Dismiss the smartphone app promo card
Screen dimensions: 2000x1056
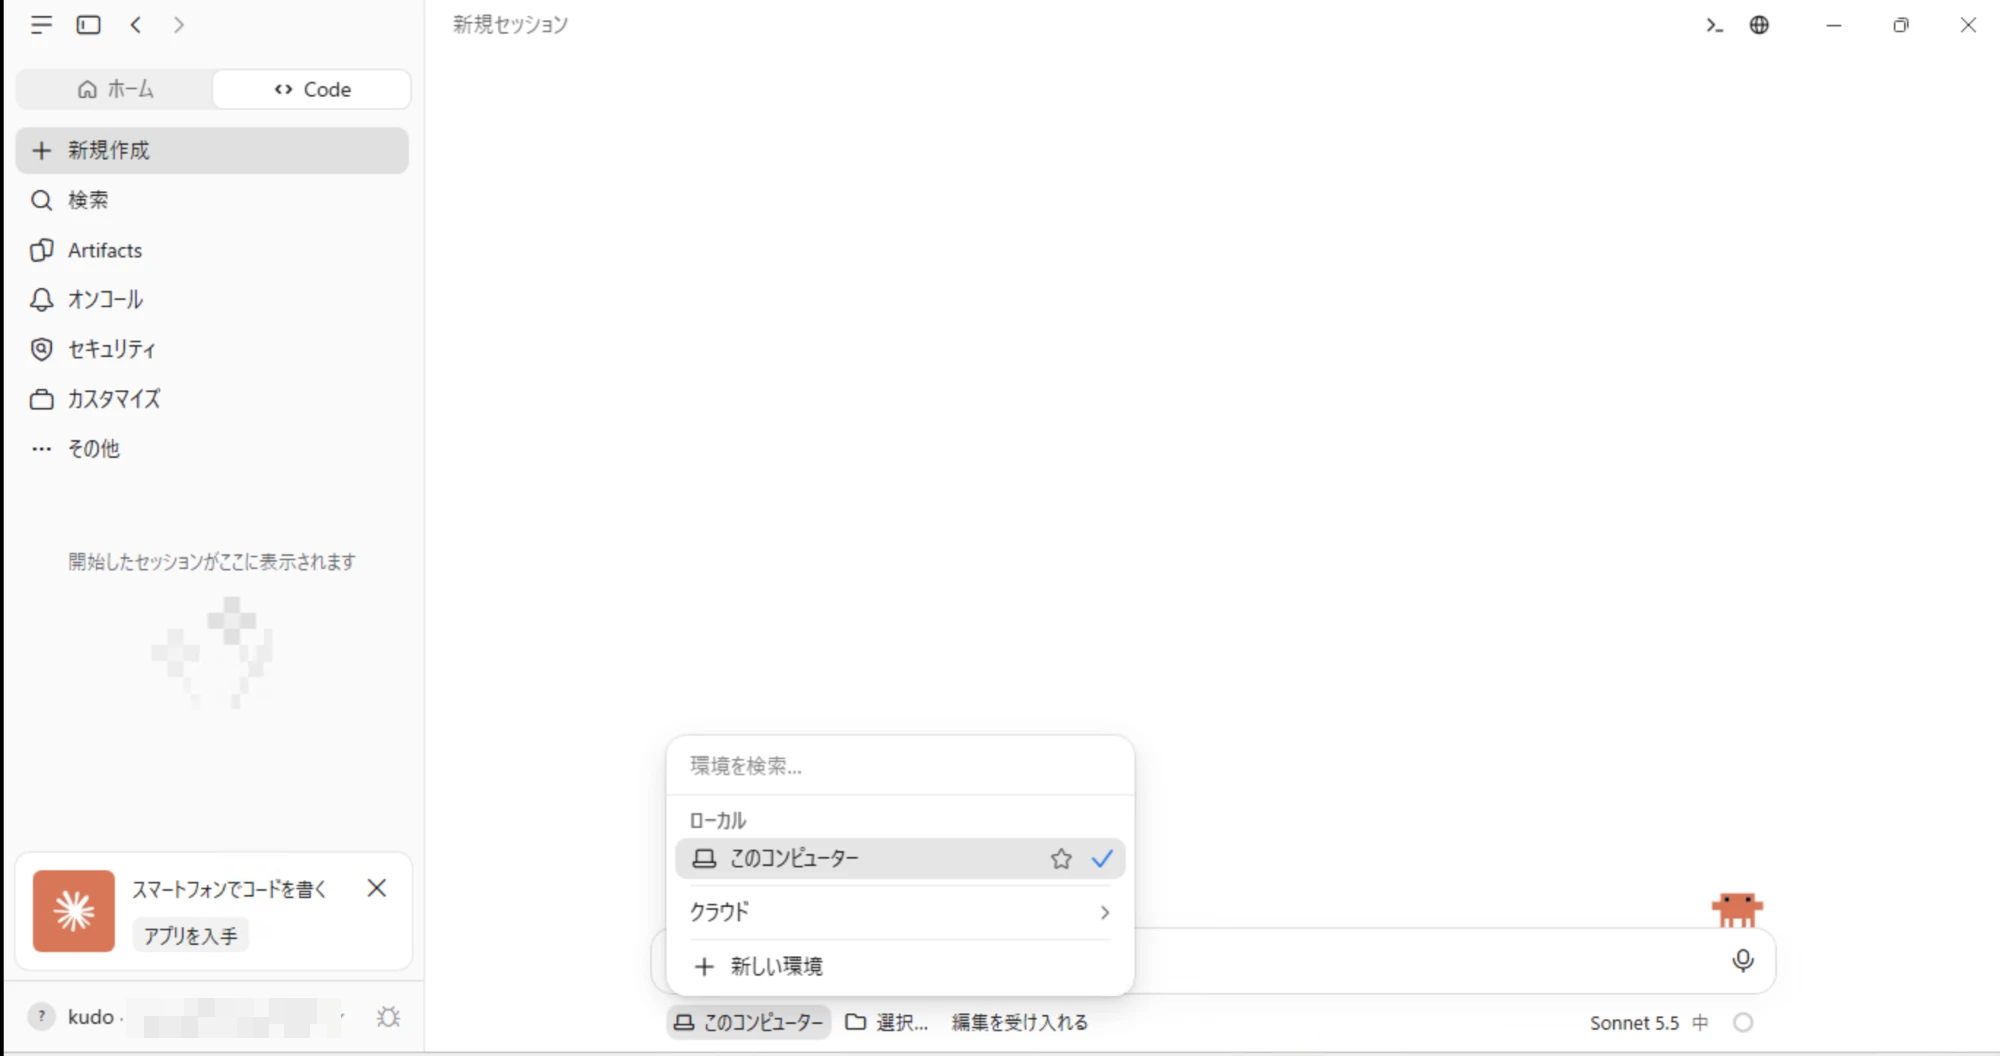click(377, 888)
